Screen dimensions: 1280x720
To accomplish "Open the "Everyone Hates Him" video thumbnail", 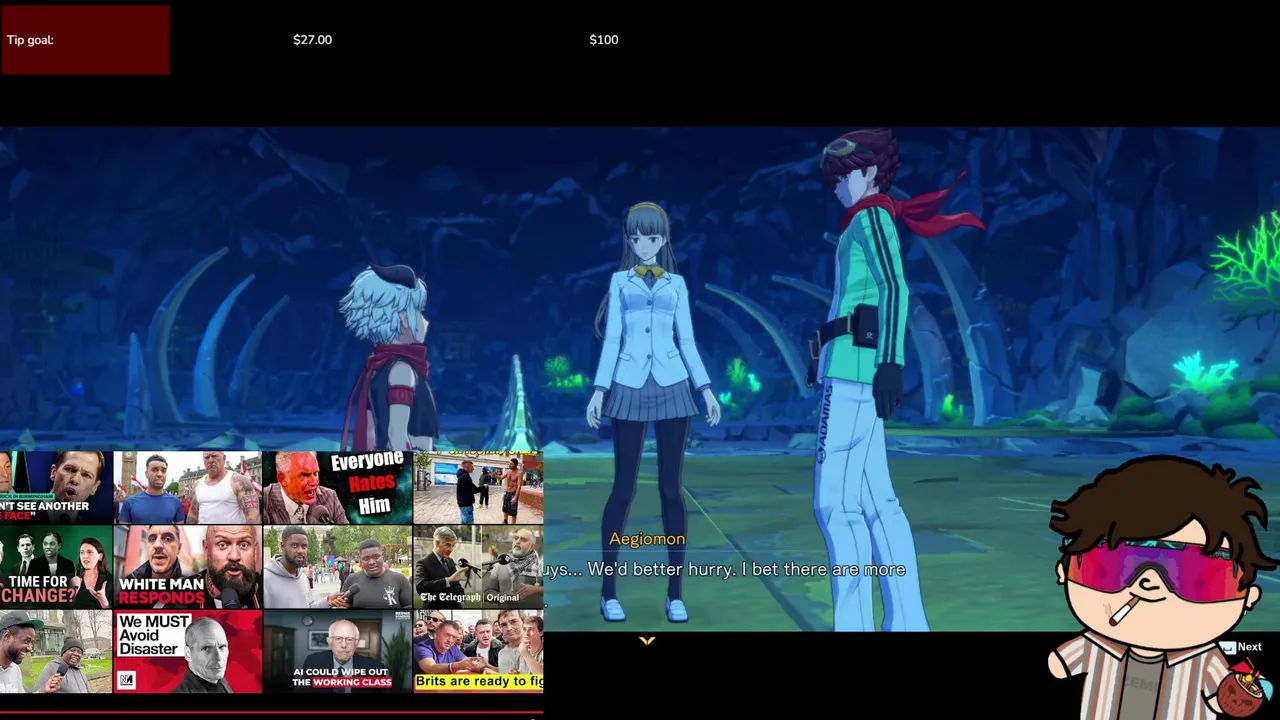I will click(337, 488).
